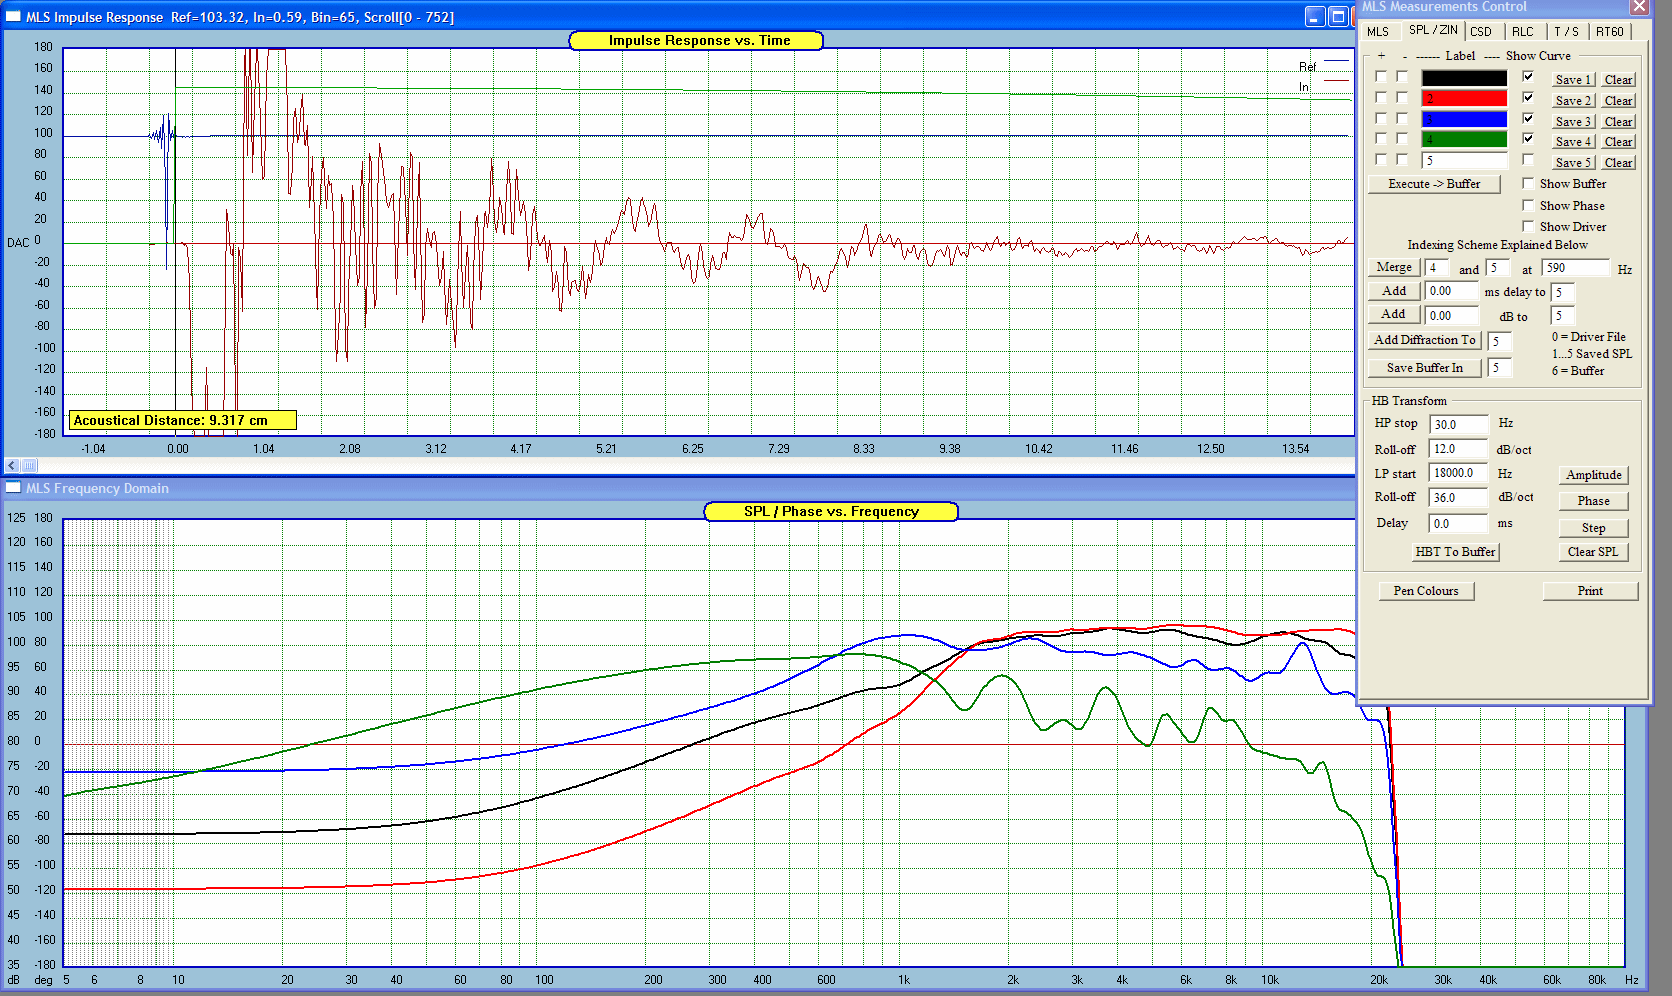The image size is (1672, 996).
Task: Minimize the MLS Impulse Response window
Action: (x=1316, y=16)
